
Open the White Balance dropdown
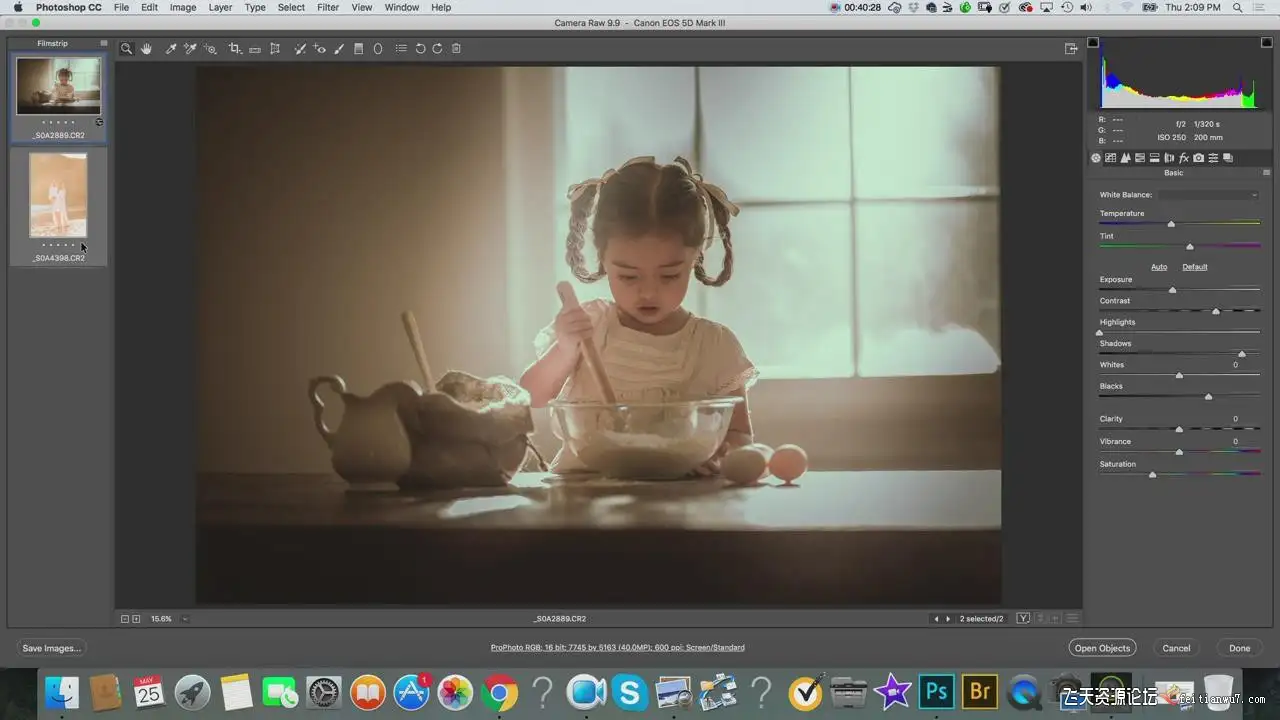coord(1208,195)
